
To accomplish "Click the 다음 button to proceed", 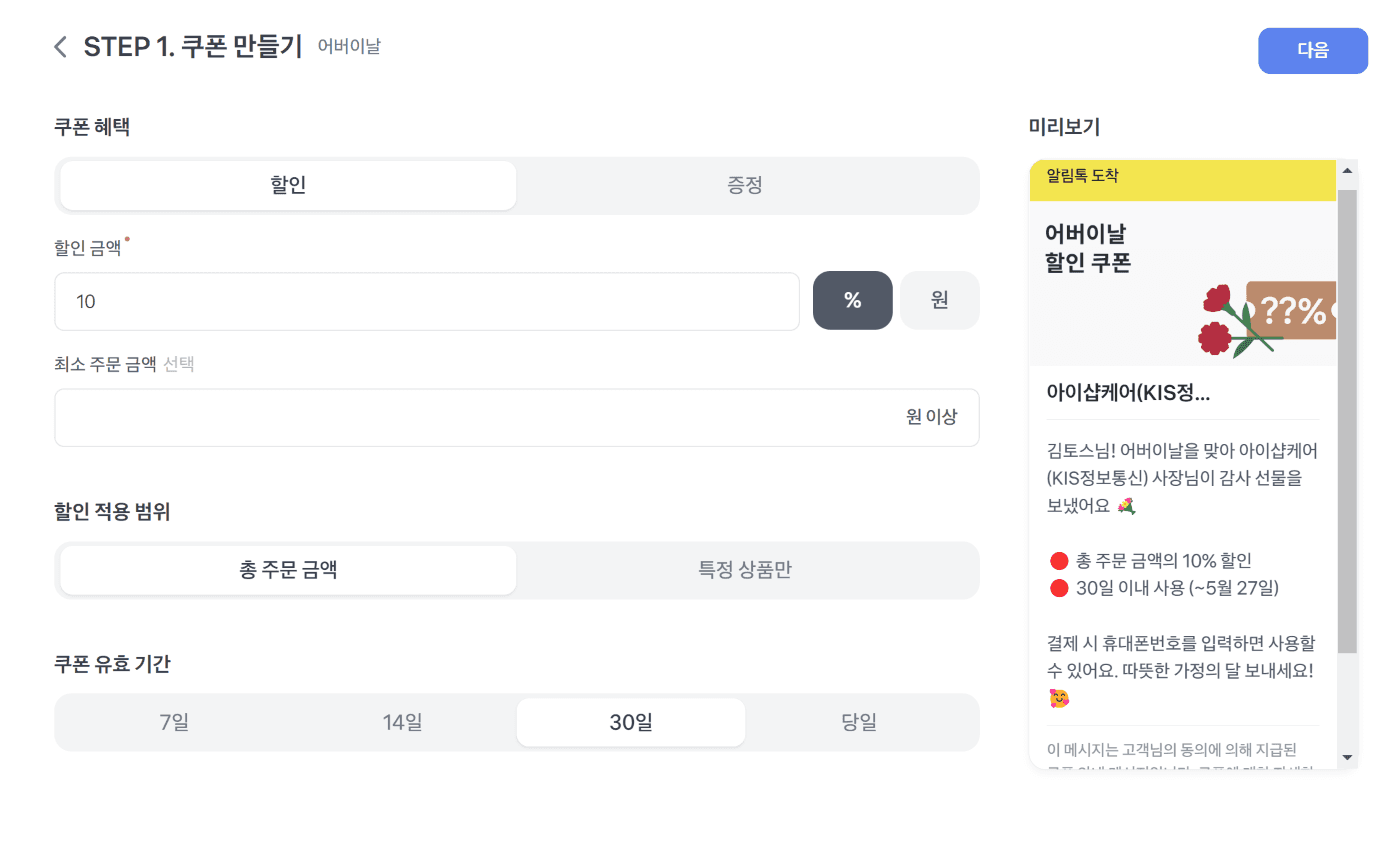I will point(1312,50).
